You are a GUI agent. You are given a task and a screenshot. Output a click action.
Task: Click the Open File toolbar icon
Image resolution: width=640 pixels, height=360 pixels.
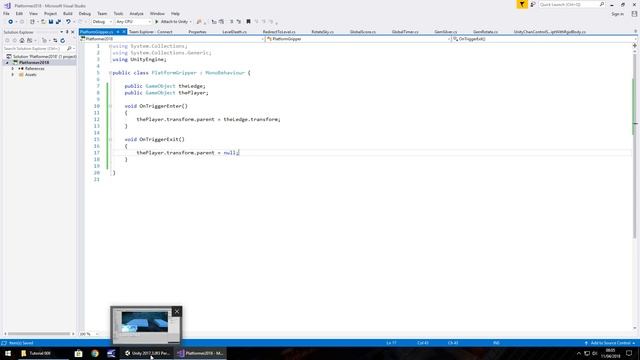(x=43, y=22)
